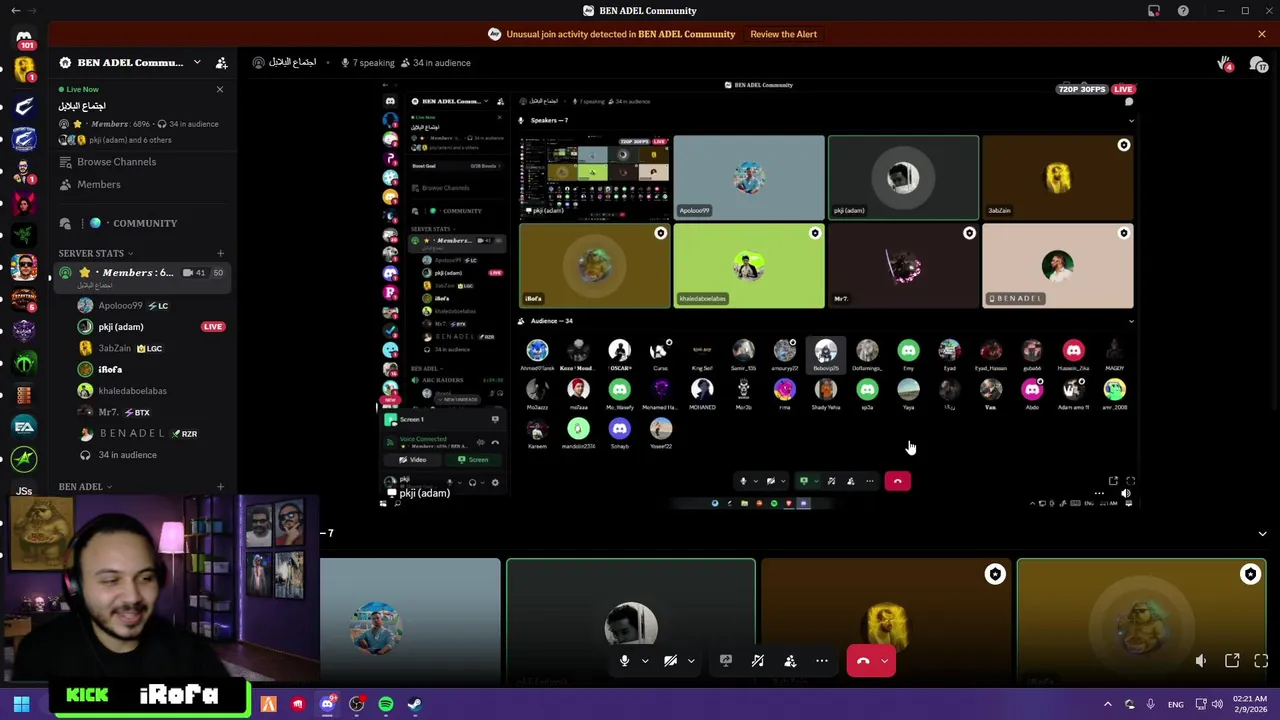The height and width of the screenshot is (720, 1280).
Task: Select user iRofa in channel list
Action: coord(110,369)
